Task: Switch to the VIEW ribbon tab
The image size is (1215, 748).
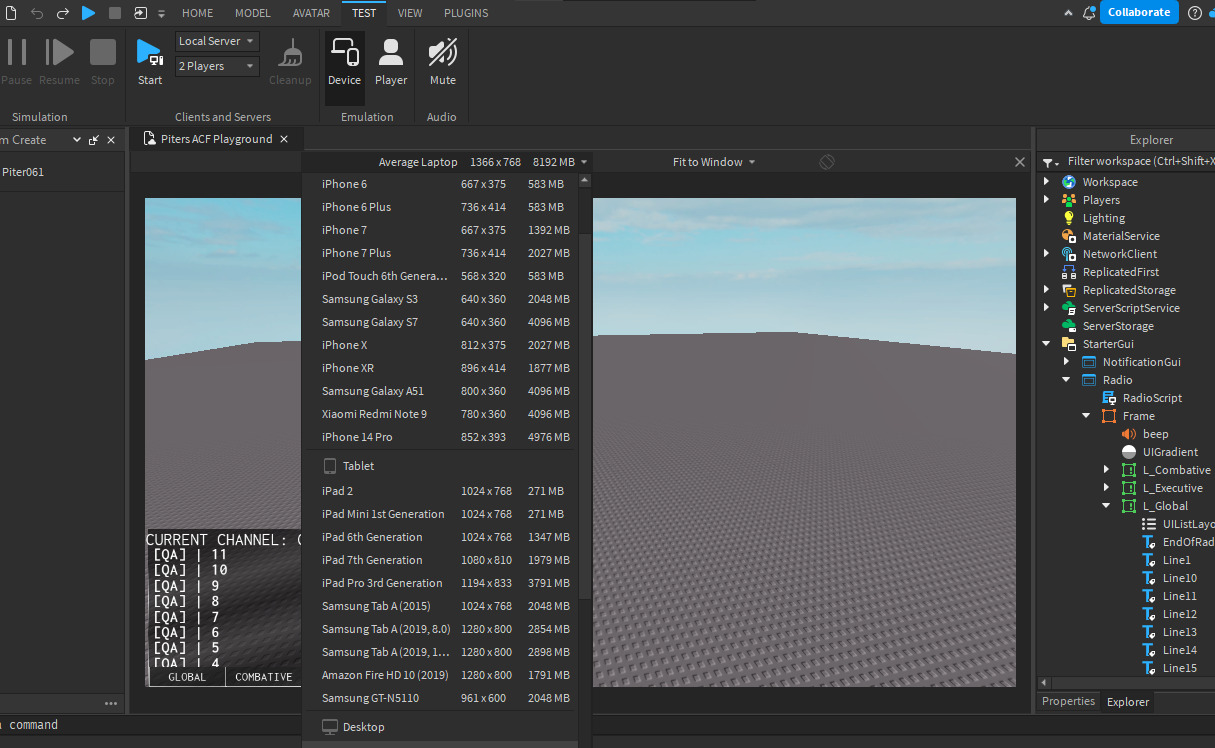Action: (410, 13)
